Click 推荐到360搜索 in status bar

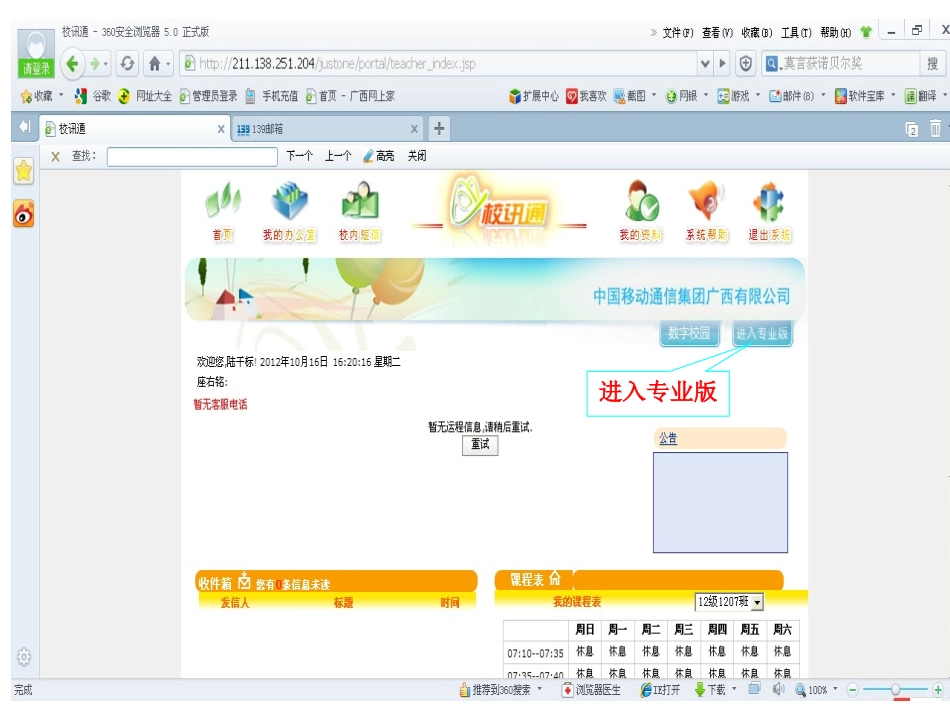tap(495, 689)
